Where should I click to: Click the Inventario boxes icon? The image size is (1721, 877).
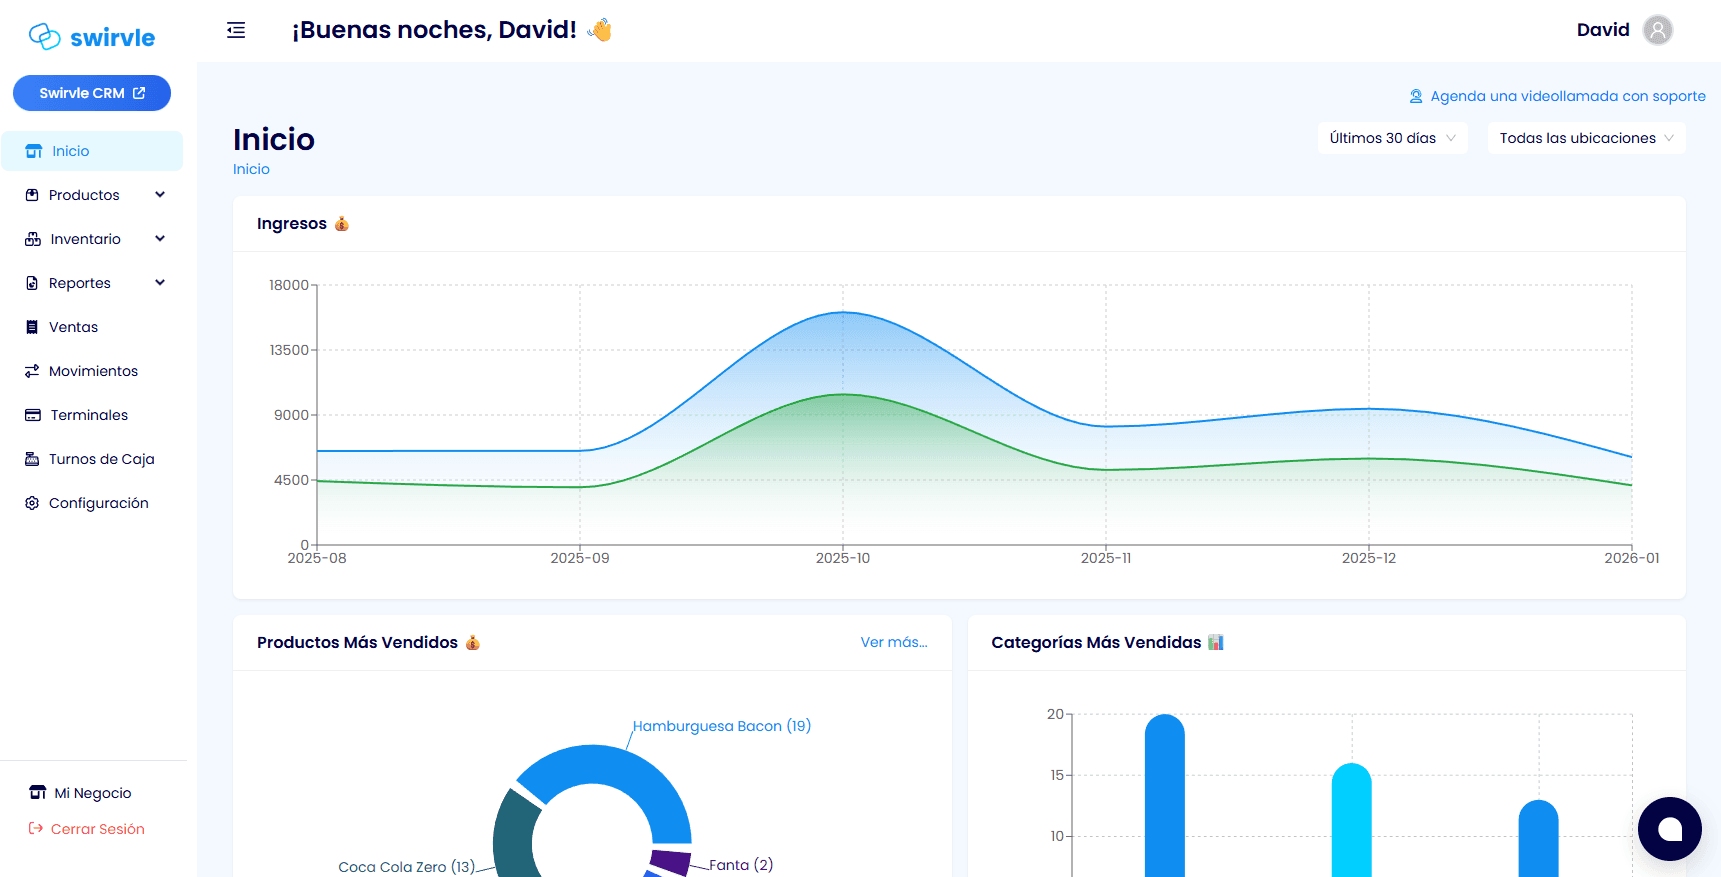tap(33, 239)
